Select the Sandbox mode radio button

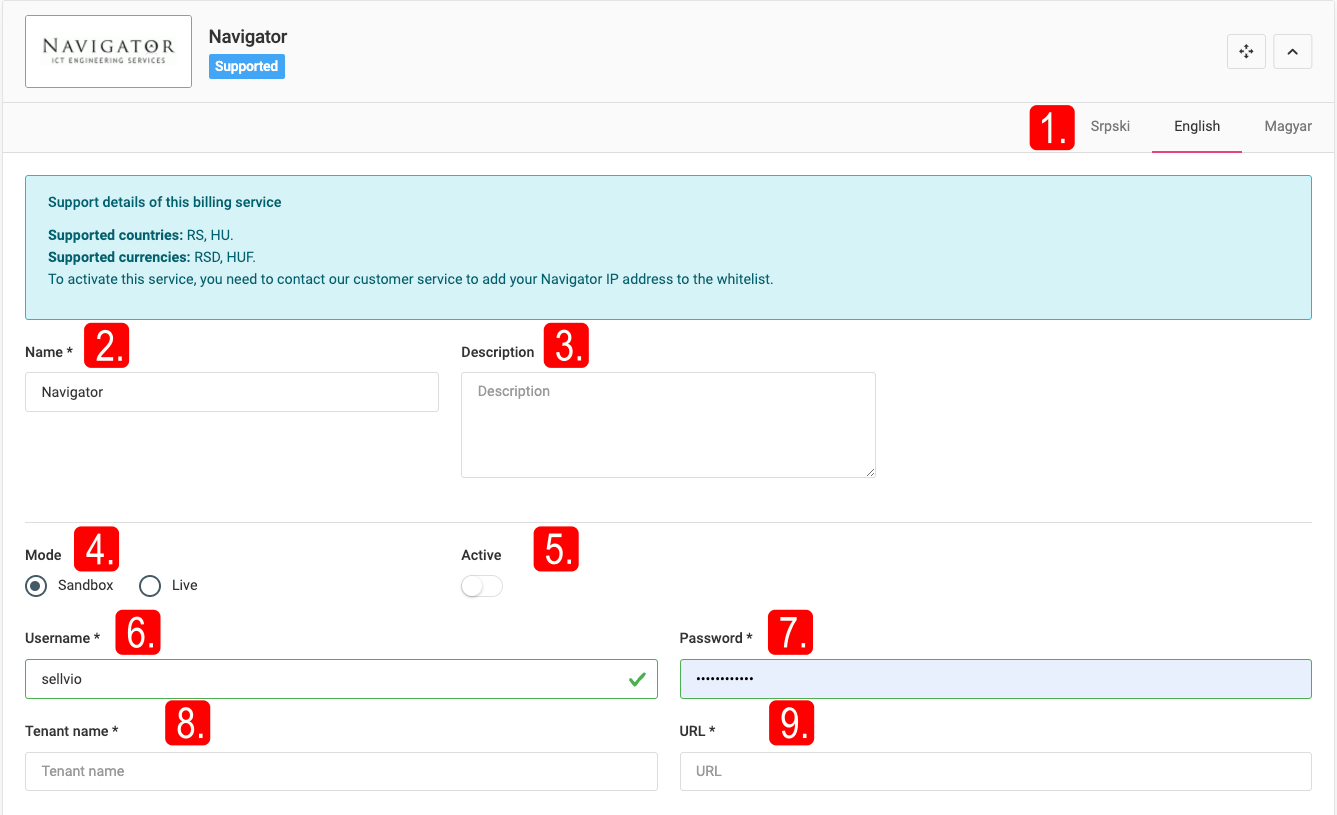(x=37, y=586)
